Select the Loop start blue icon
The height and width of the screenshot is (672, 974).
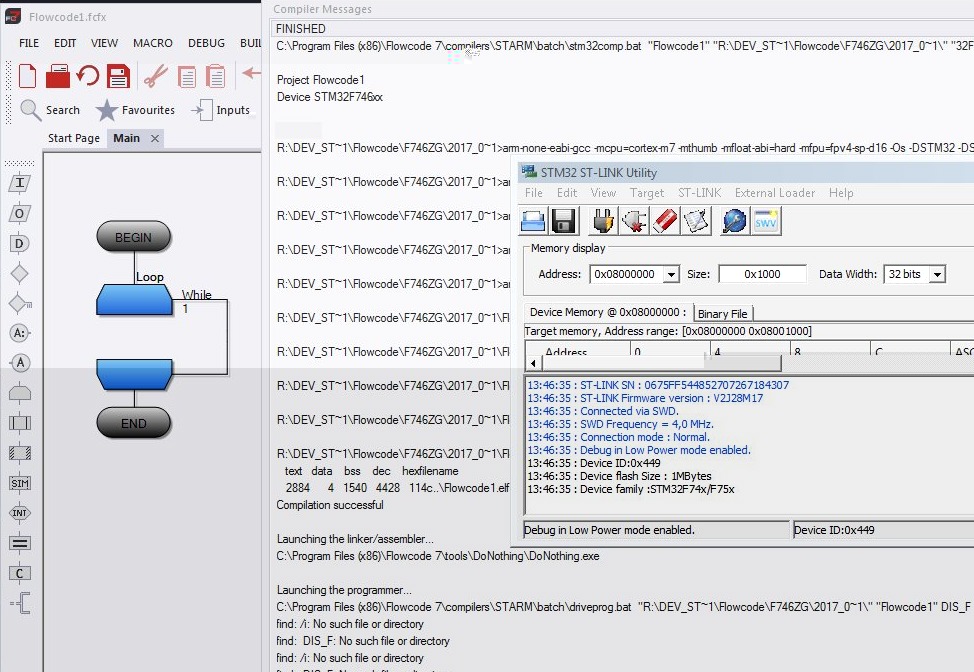(x=135, y=299)
